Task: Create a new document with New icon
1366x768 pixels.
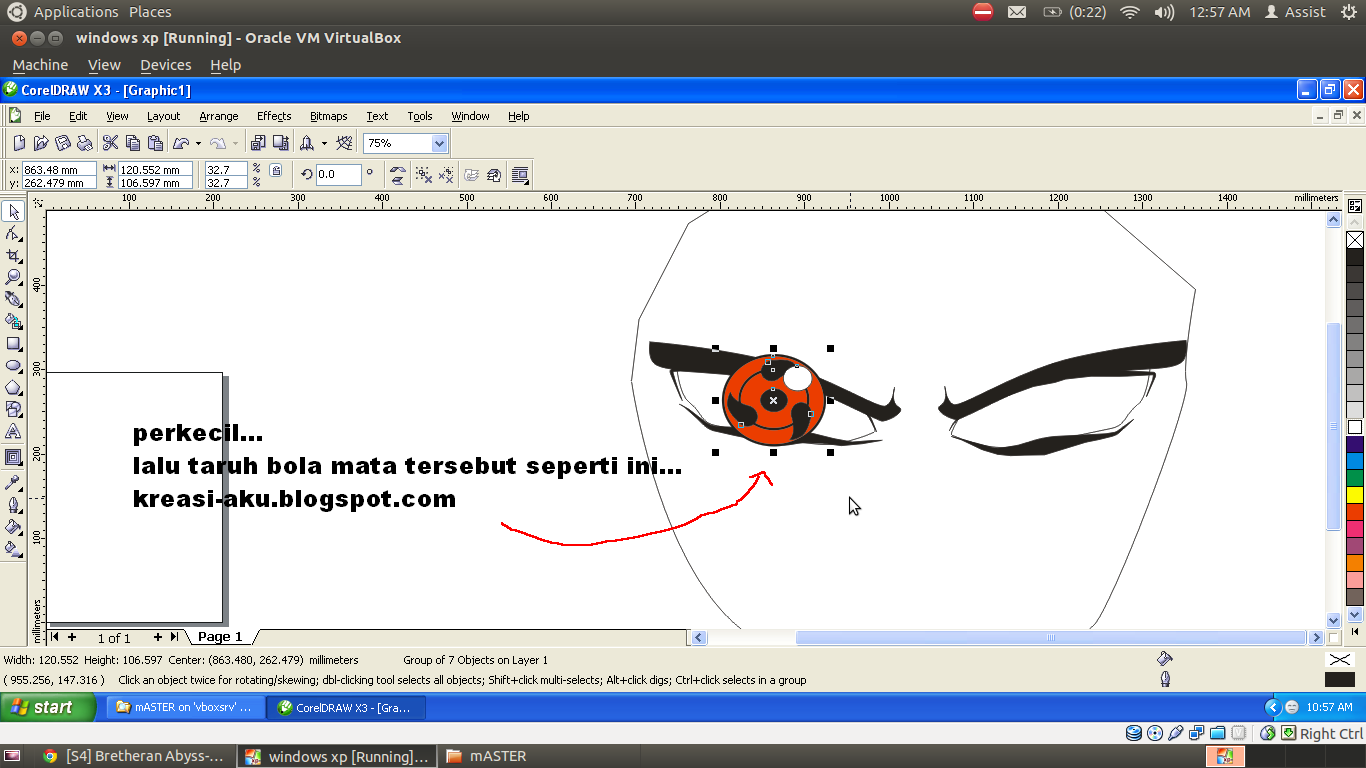Action: pyautogui.click(x=19, y=143)
